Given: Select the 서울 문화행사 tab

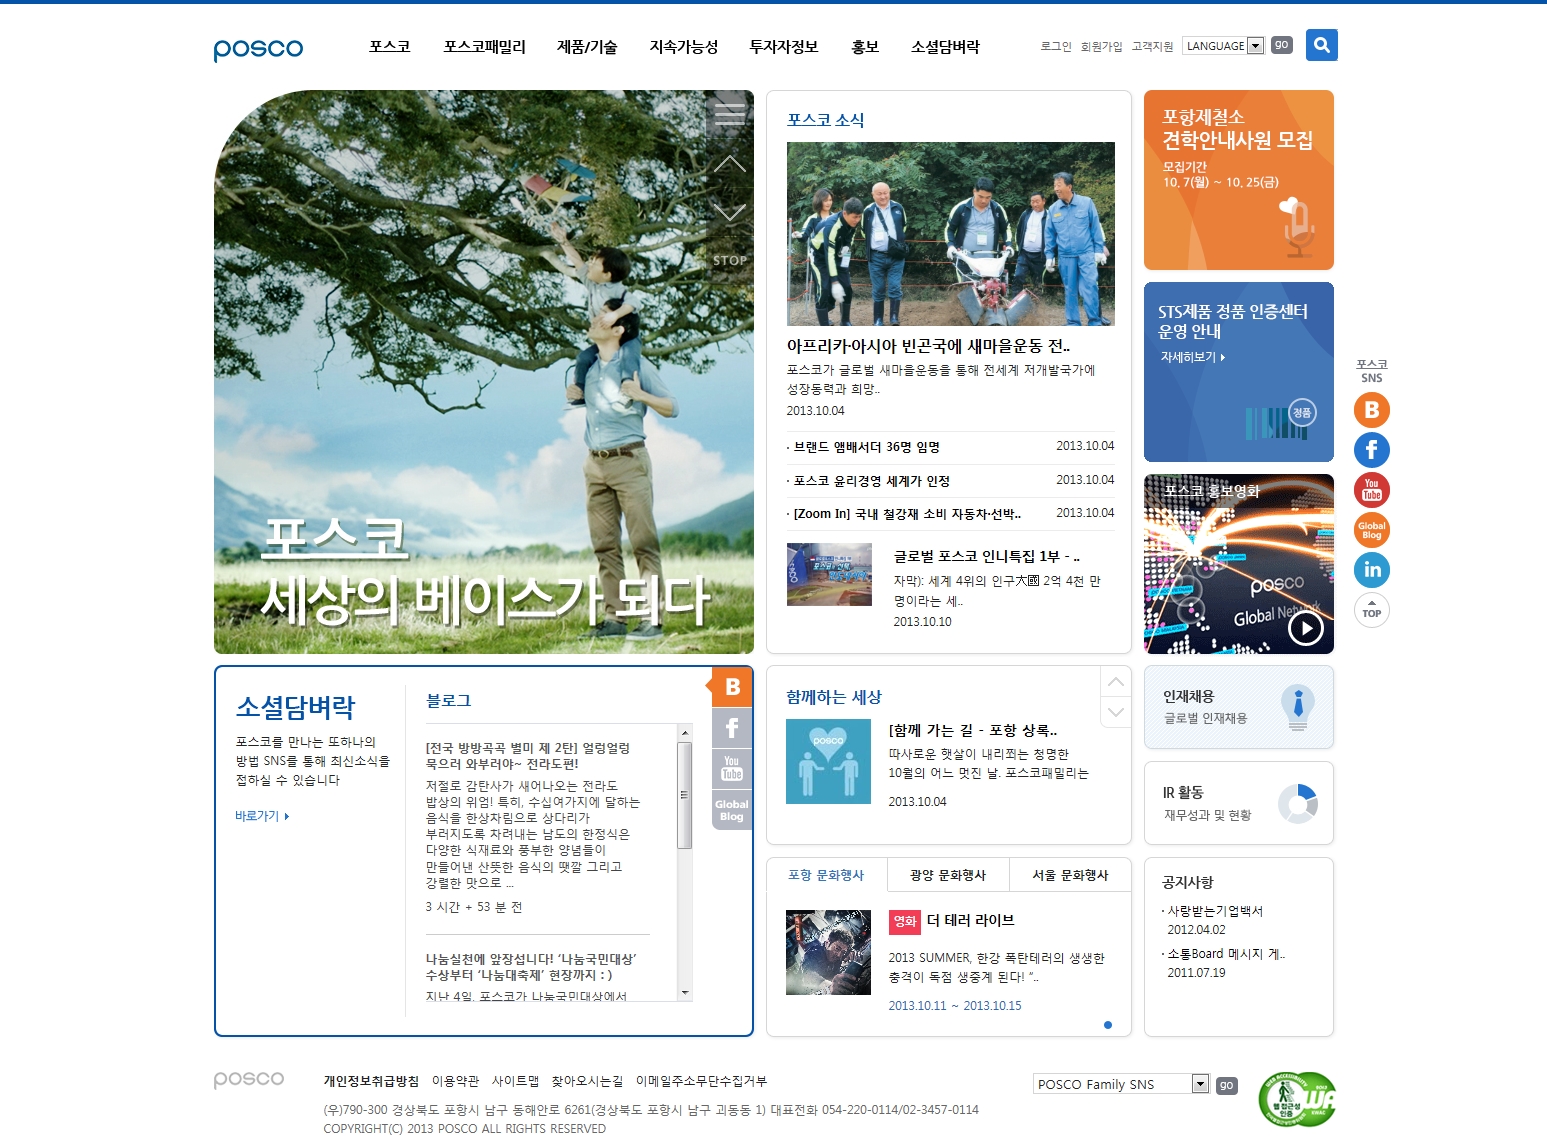Looking at the screenshot, I should [x=1070, y=875].
